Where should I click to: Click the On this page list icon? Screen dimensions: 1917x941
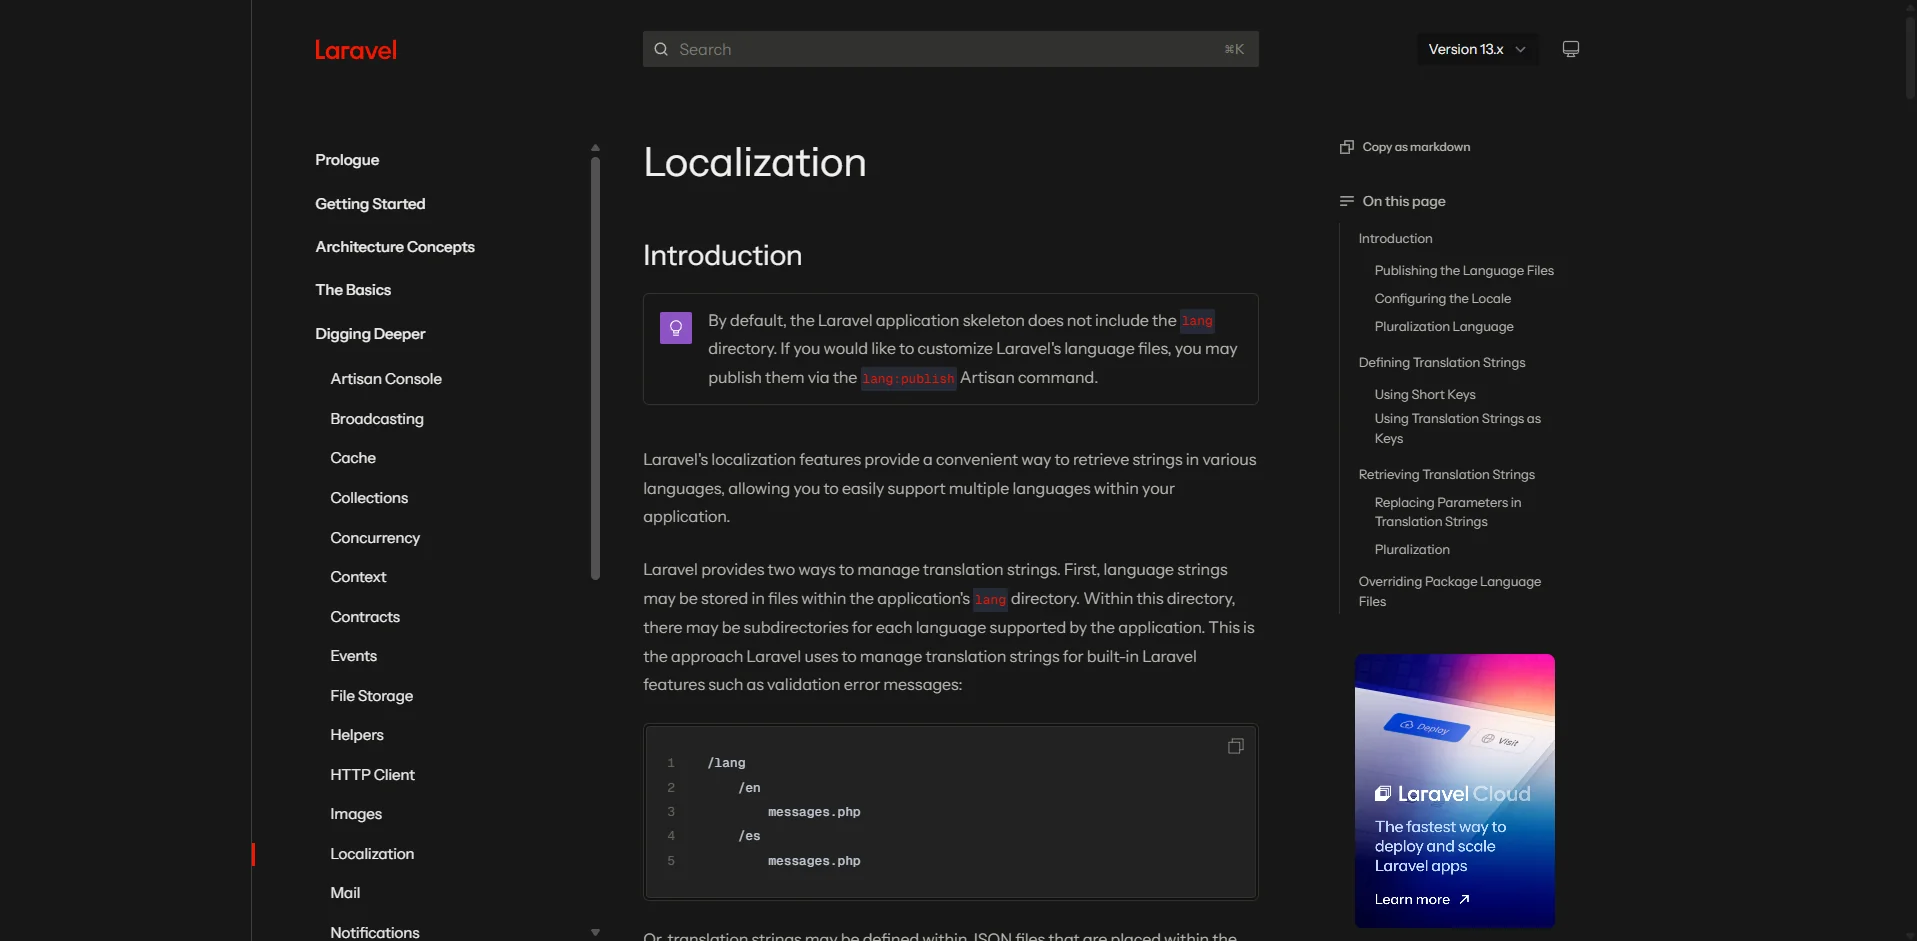(x=1347, y=201)
